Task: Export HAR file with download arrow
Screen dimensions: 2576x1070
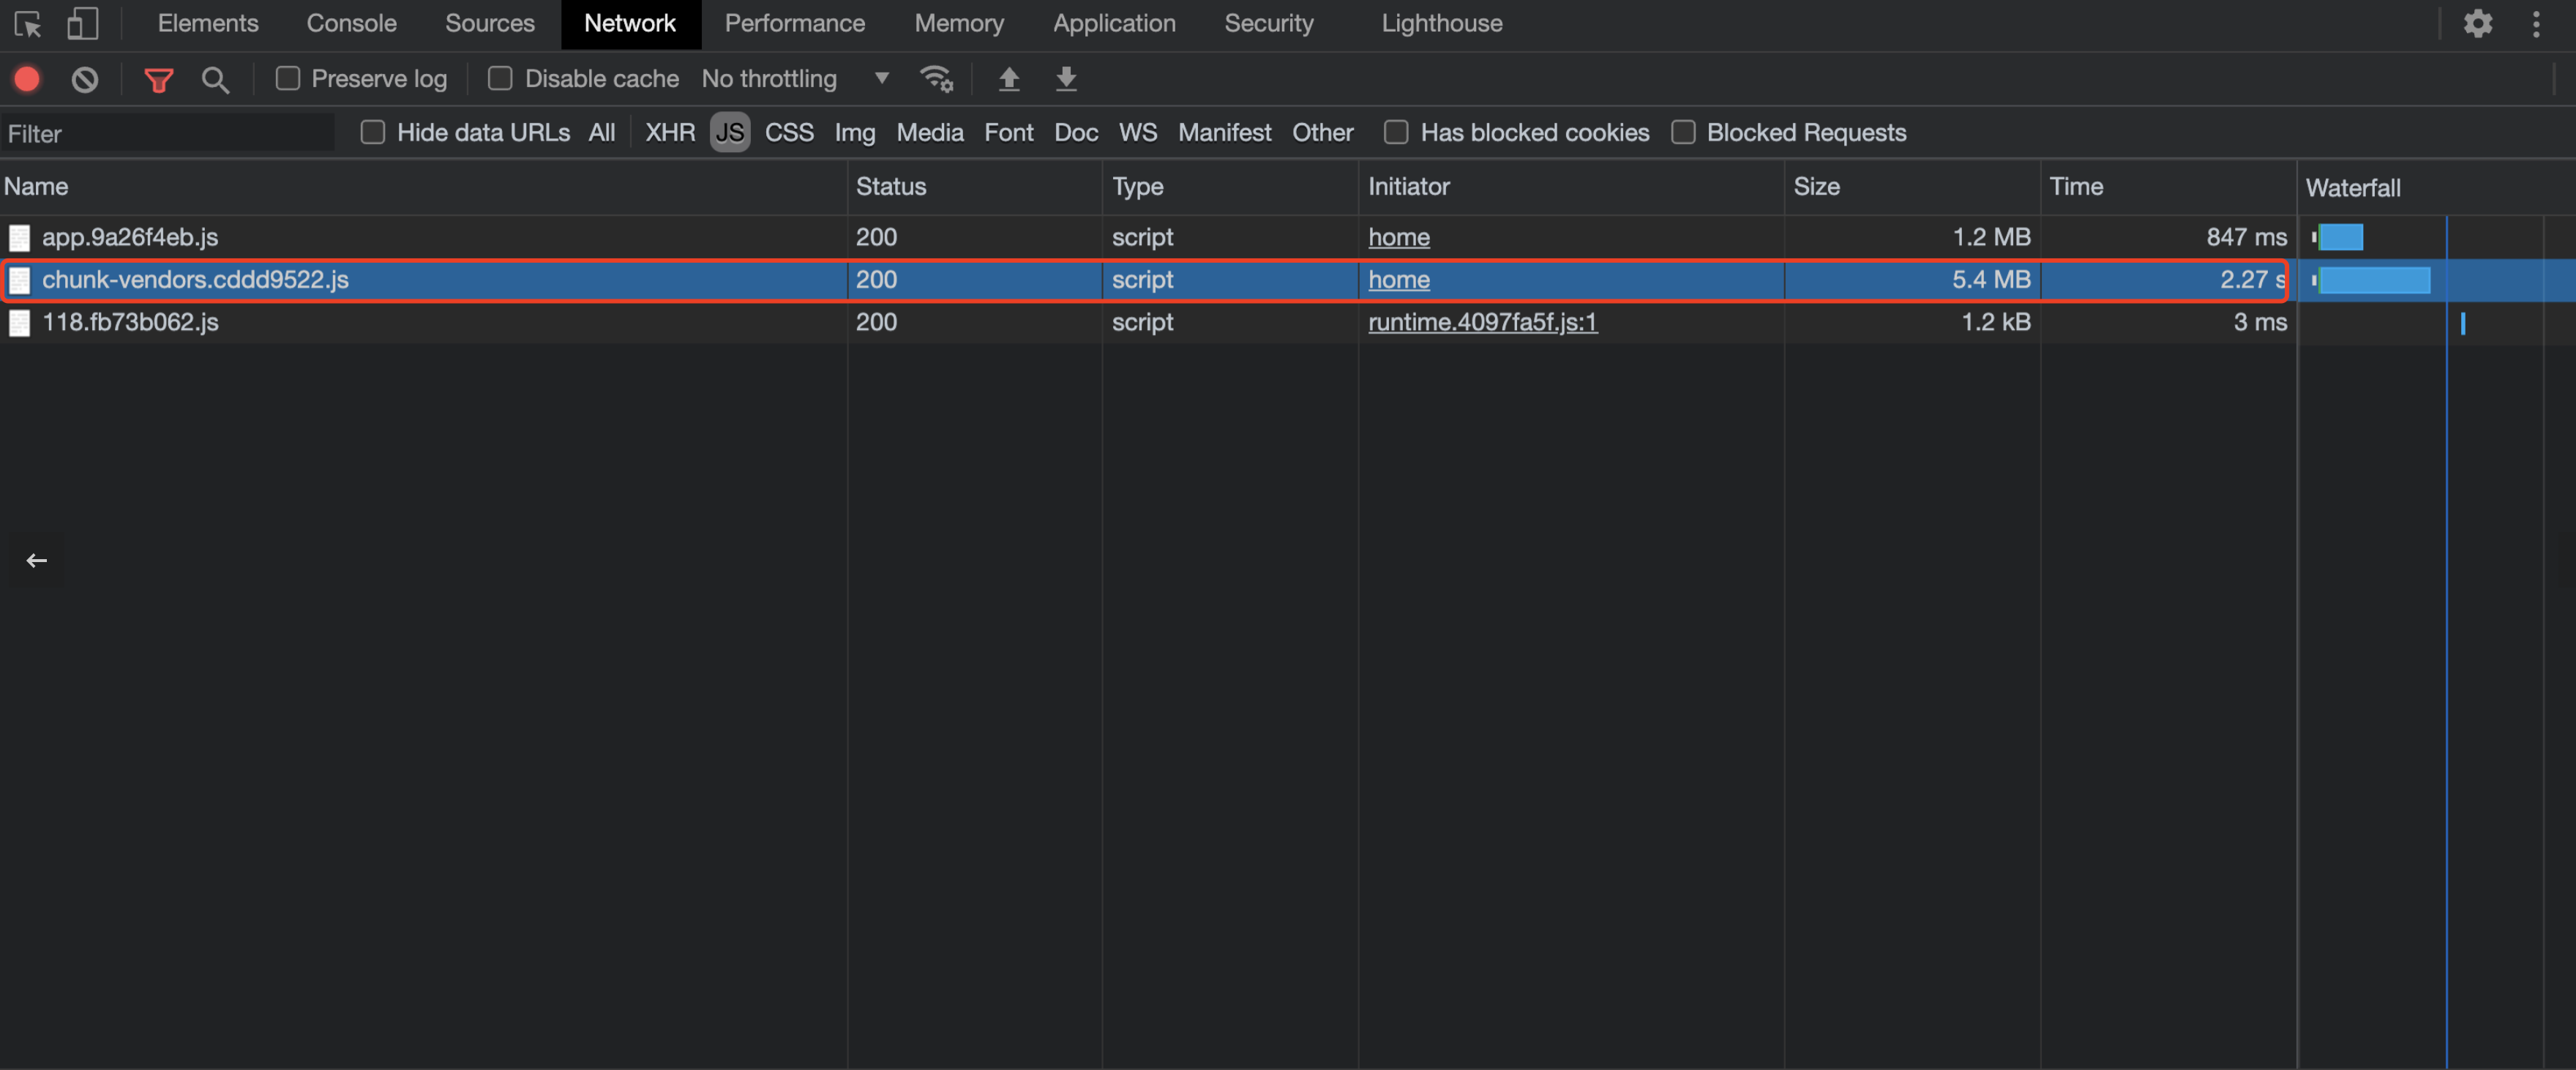Action: coord(1066,79)
